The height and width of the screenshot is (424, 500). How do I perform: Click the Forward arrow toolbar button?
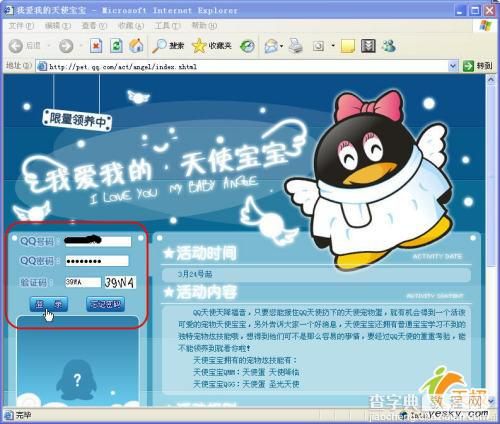click(x=66, y=46)
